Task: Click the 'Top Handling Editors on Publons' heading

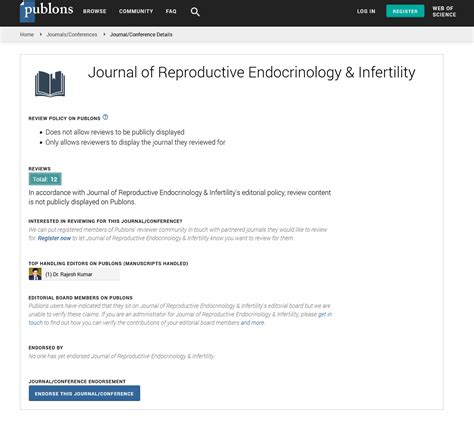Action: click(108, 263)
